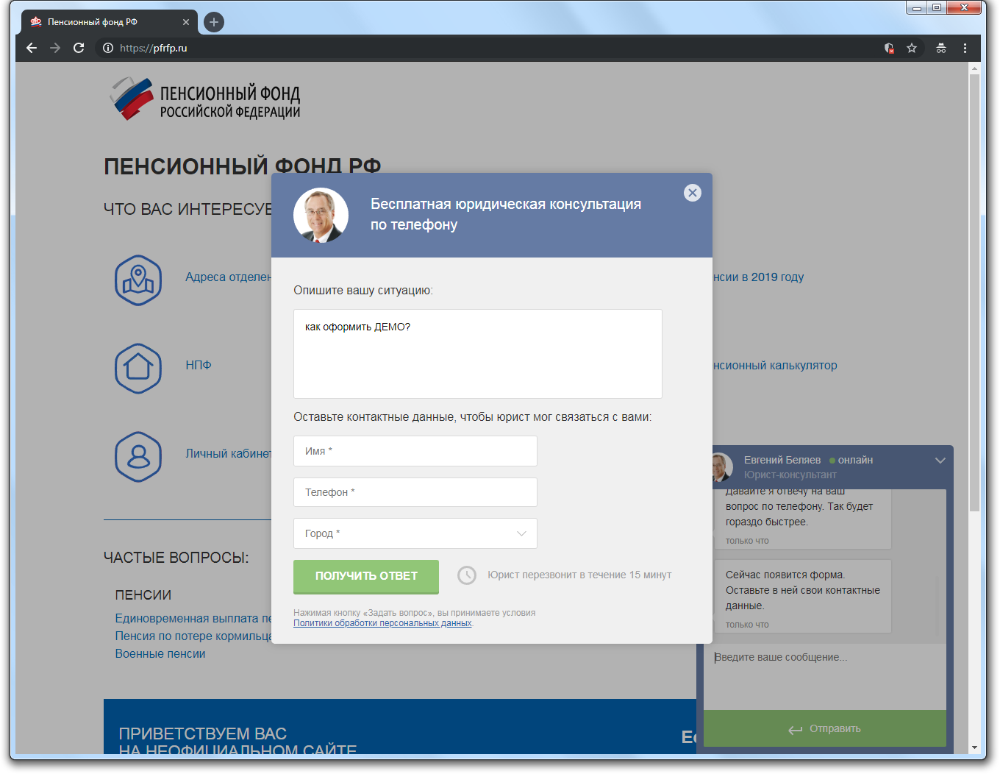Open the Военные пенсии link
Image resolution: width=1000 pixels, height=774 pixels.
tap(160, 654)
